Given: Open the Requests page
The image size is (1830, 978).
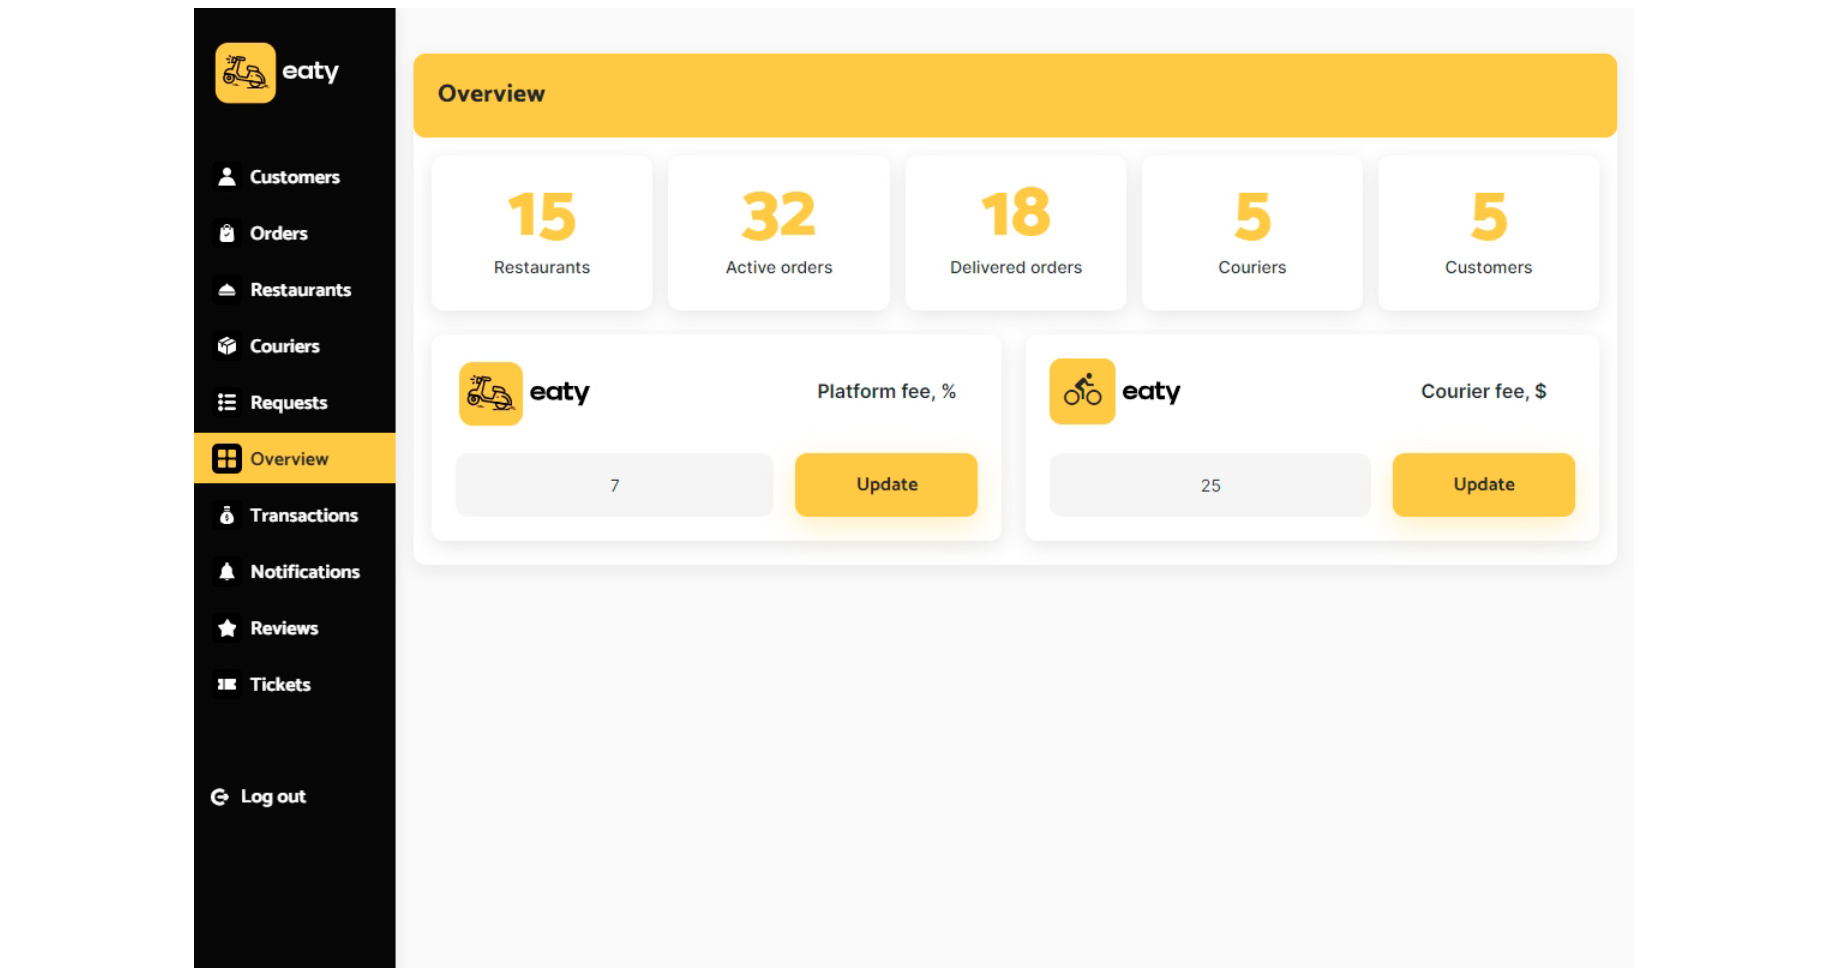Looking at the screenshot, I should [x=295, y=402].
